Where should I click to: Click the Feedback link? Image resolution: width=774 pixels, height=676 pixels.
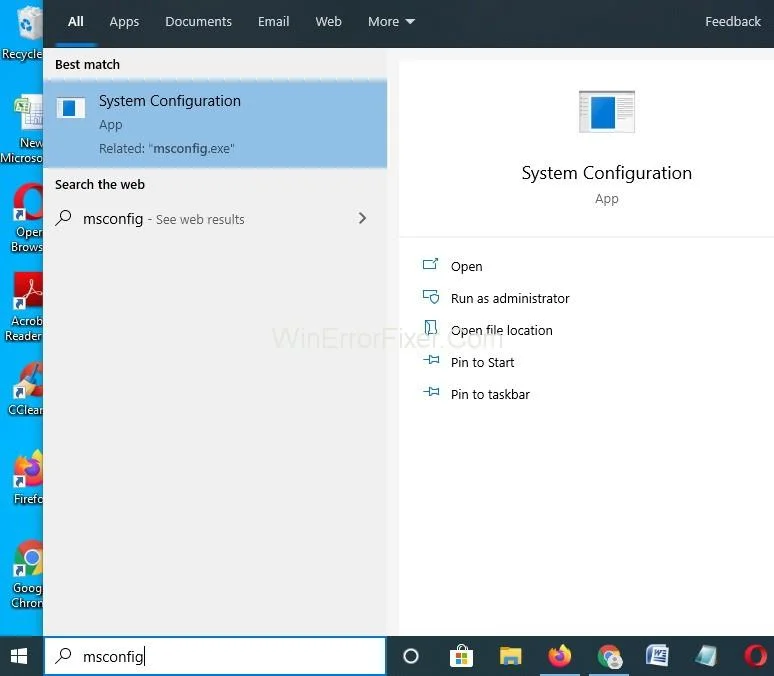click(732, 21)
